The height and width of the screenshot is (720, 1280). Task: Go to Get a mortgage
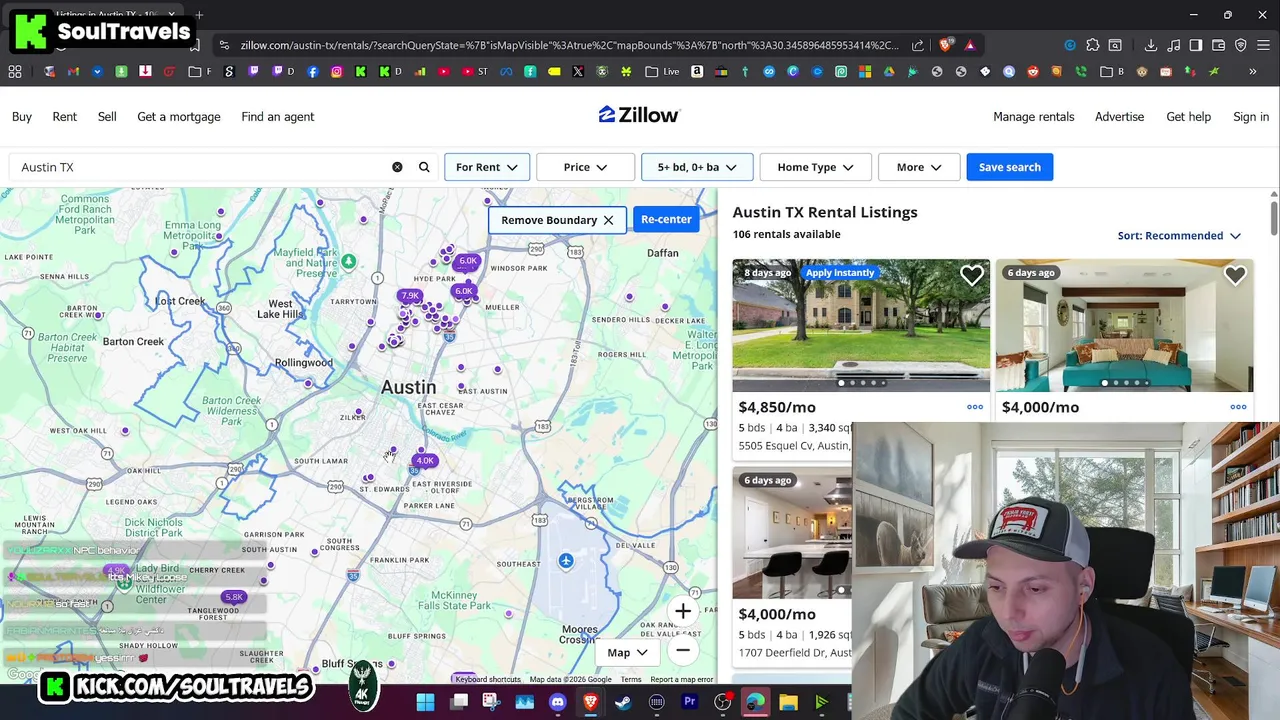point(179,117)
